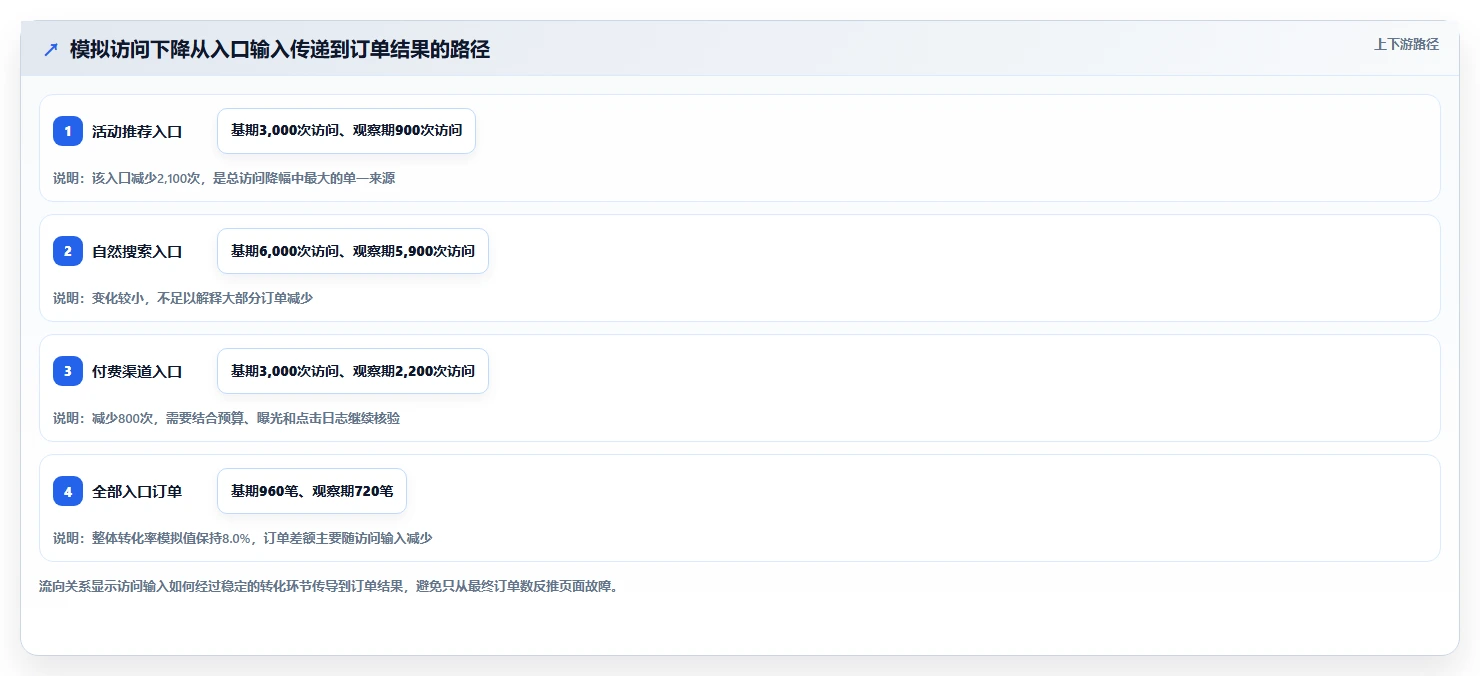Select step badge 4 for 全部入口订单
Viewport: 1480px width, 676px height.
pos(68,491)
